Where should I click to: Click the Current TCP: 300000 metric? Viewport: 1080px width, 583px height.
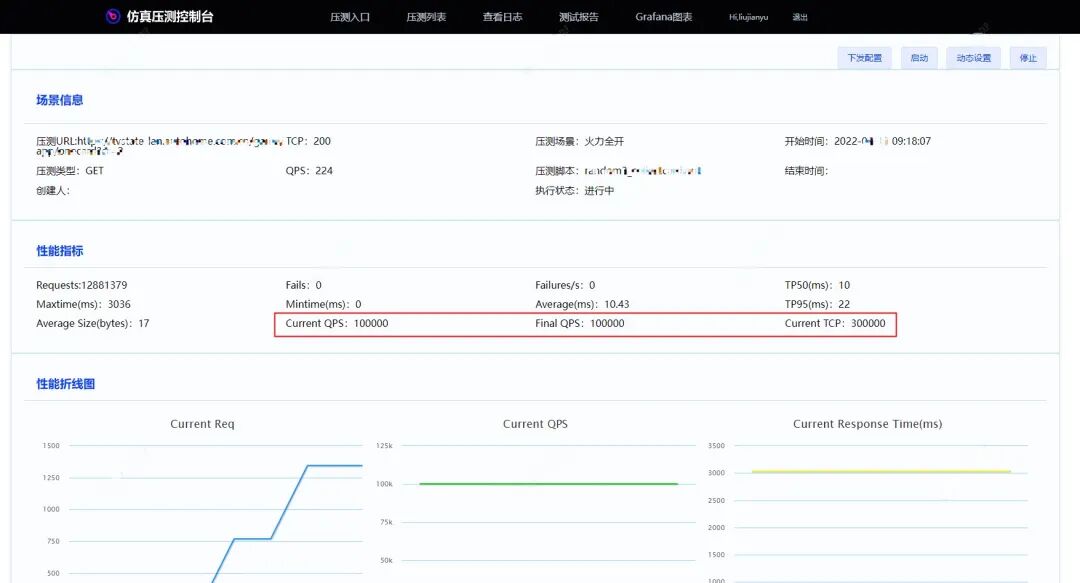point(835,323)
